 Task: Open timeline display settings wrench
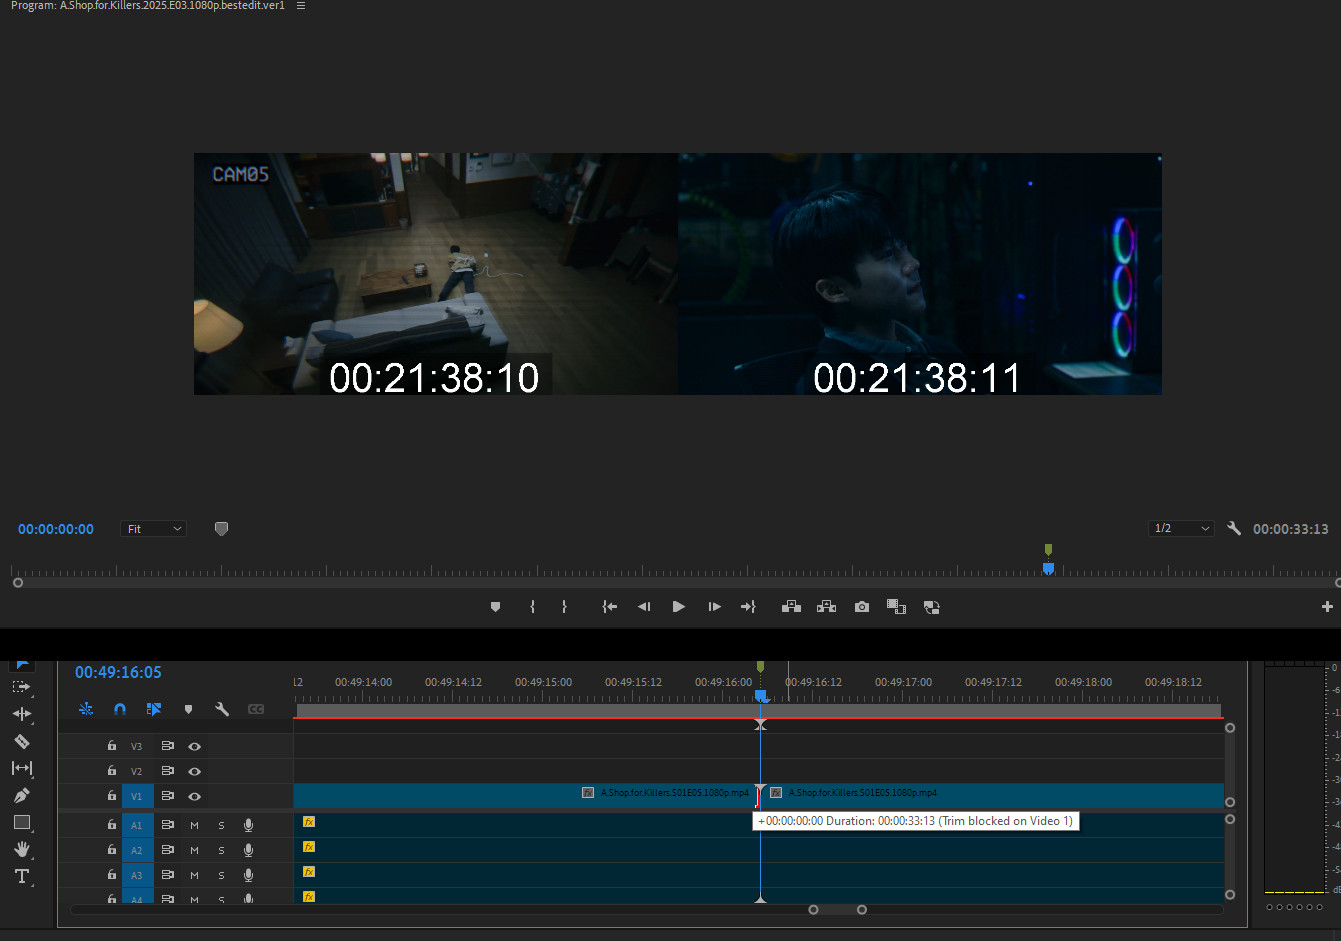click(x=222, y=709)
